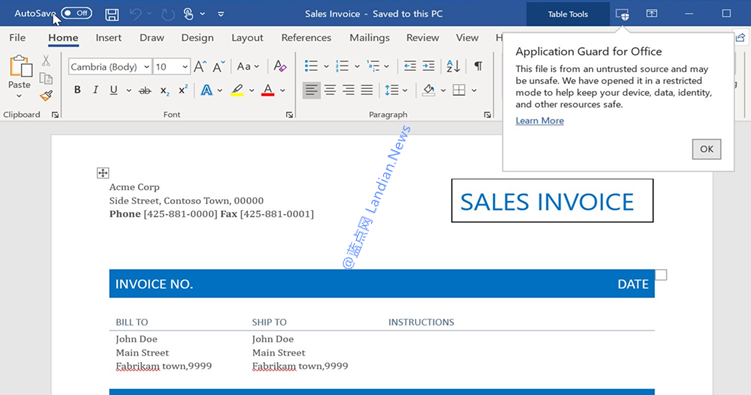Click Text Effects glowing A icon
Screen dimensions: 751x395
point(206,90)
